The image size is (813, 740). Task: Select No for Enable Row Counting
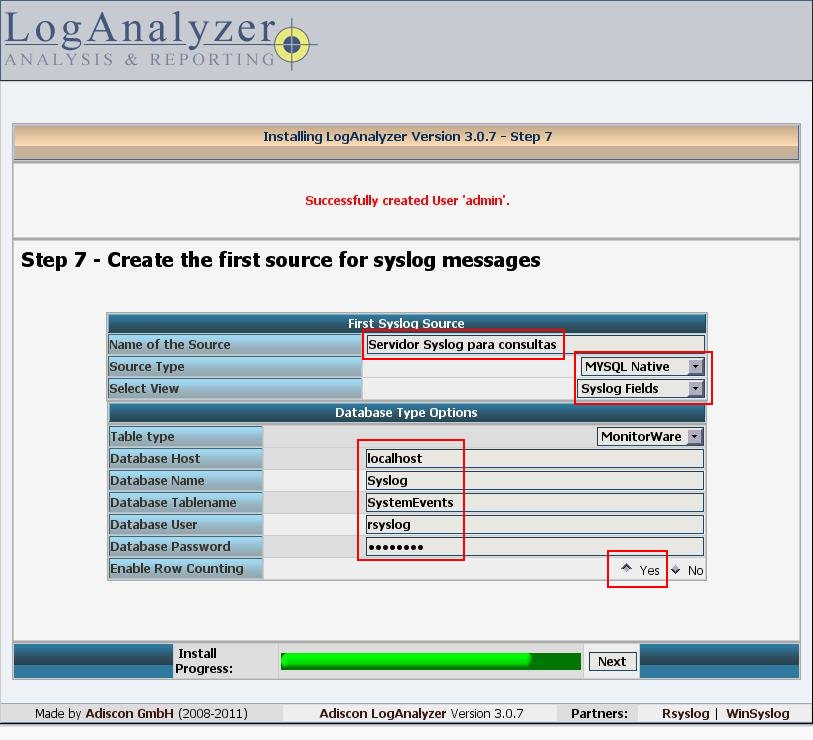tap(676, 570)
